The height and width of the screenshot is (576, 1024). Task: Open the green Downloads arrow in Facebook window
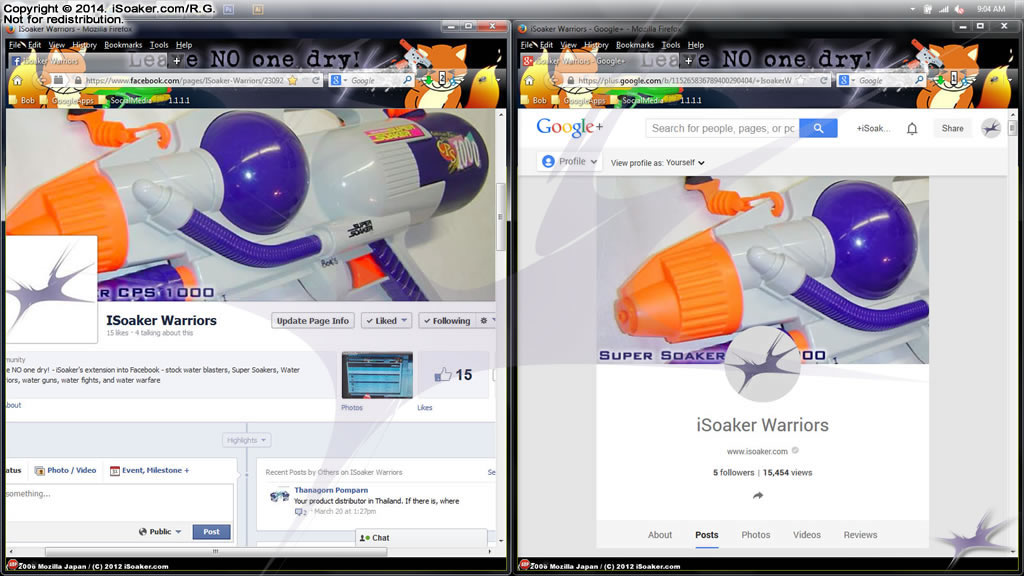[428, 80]
